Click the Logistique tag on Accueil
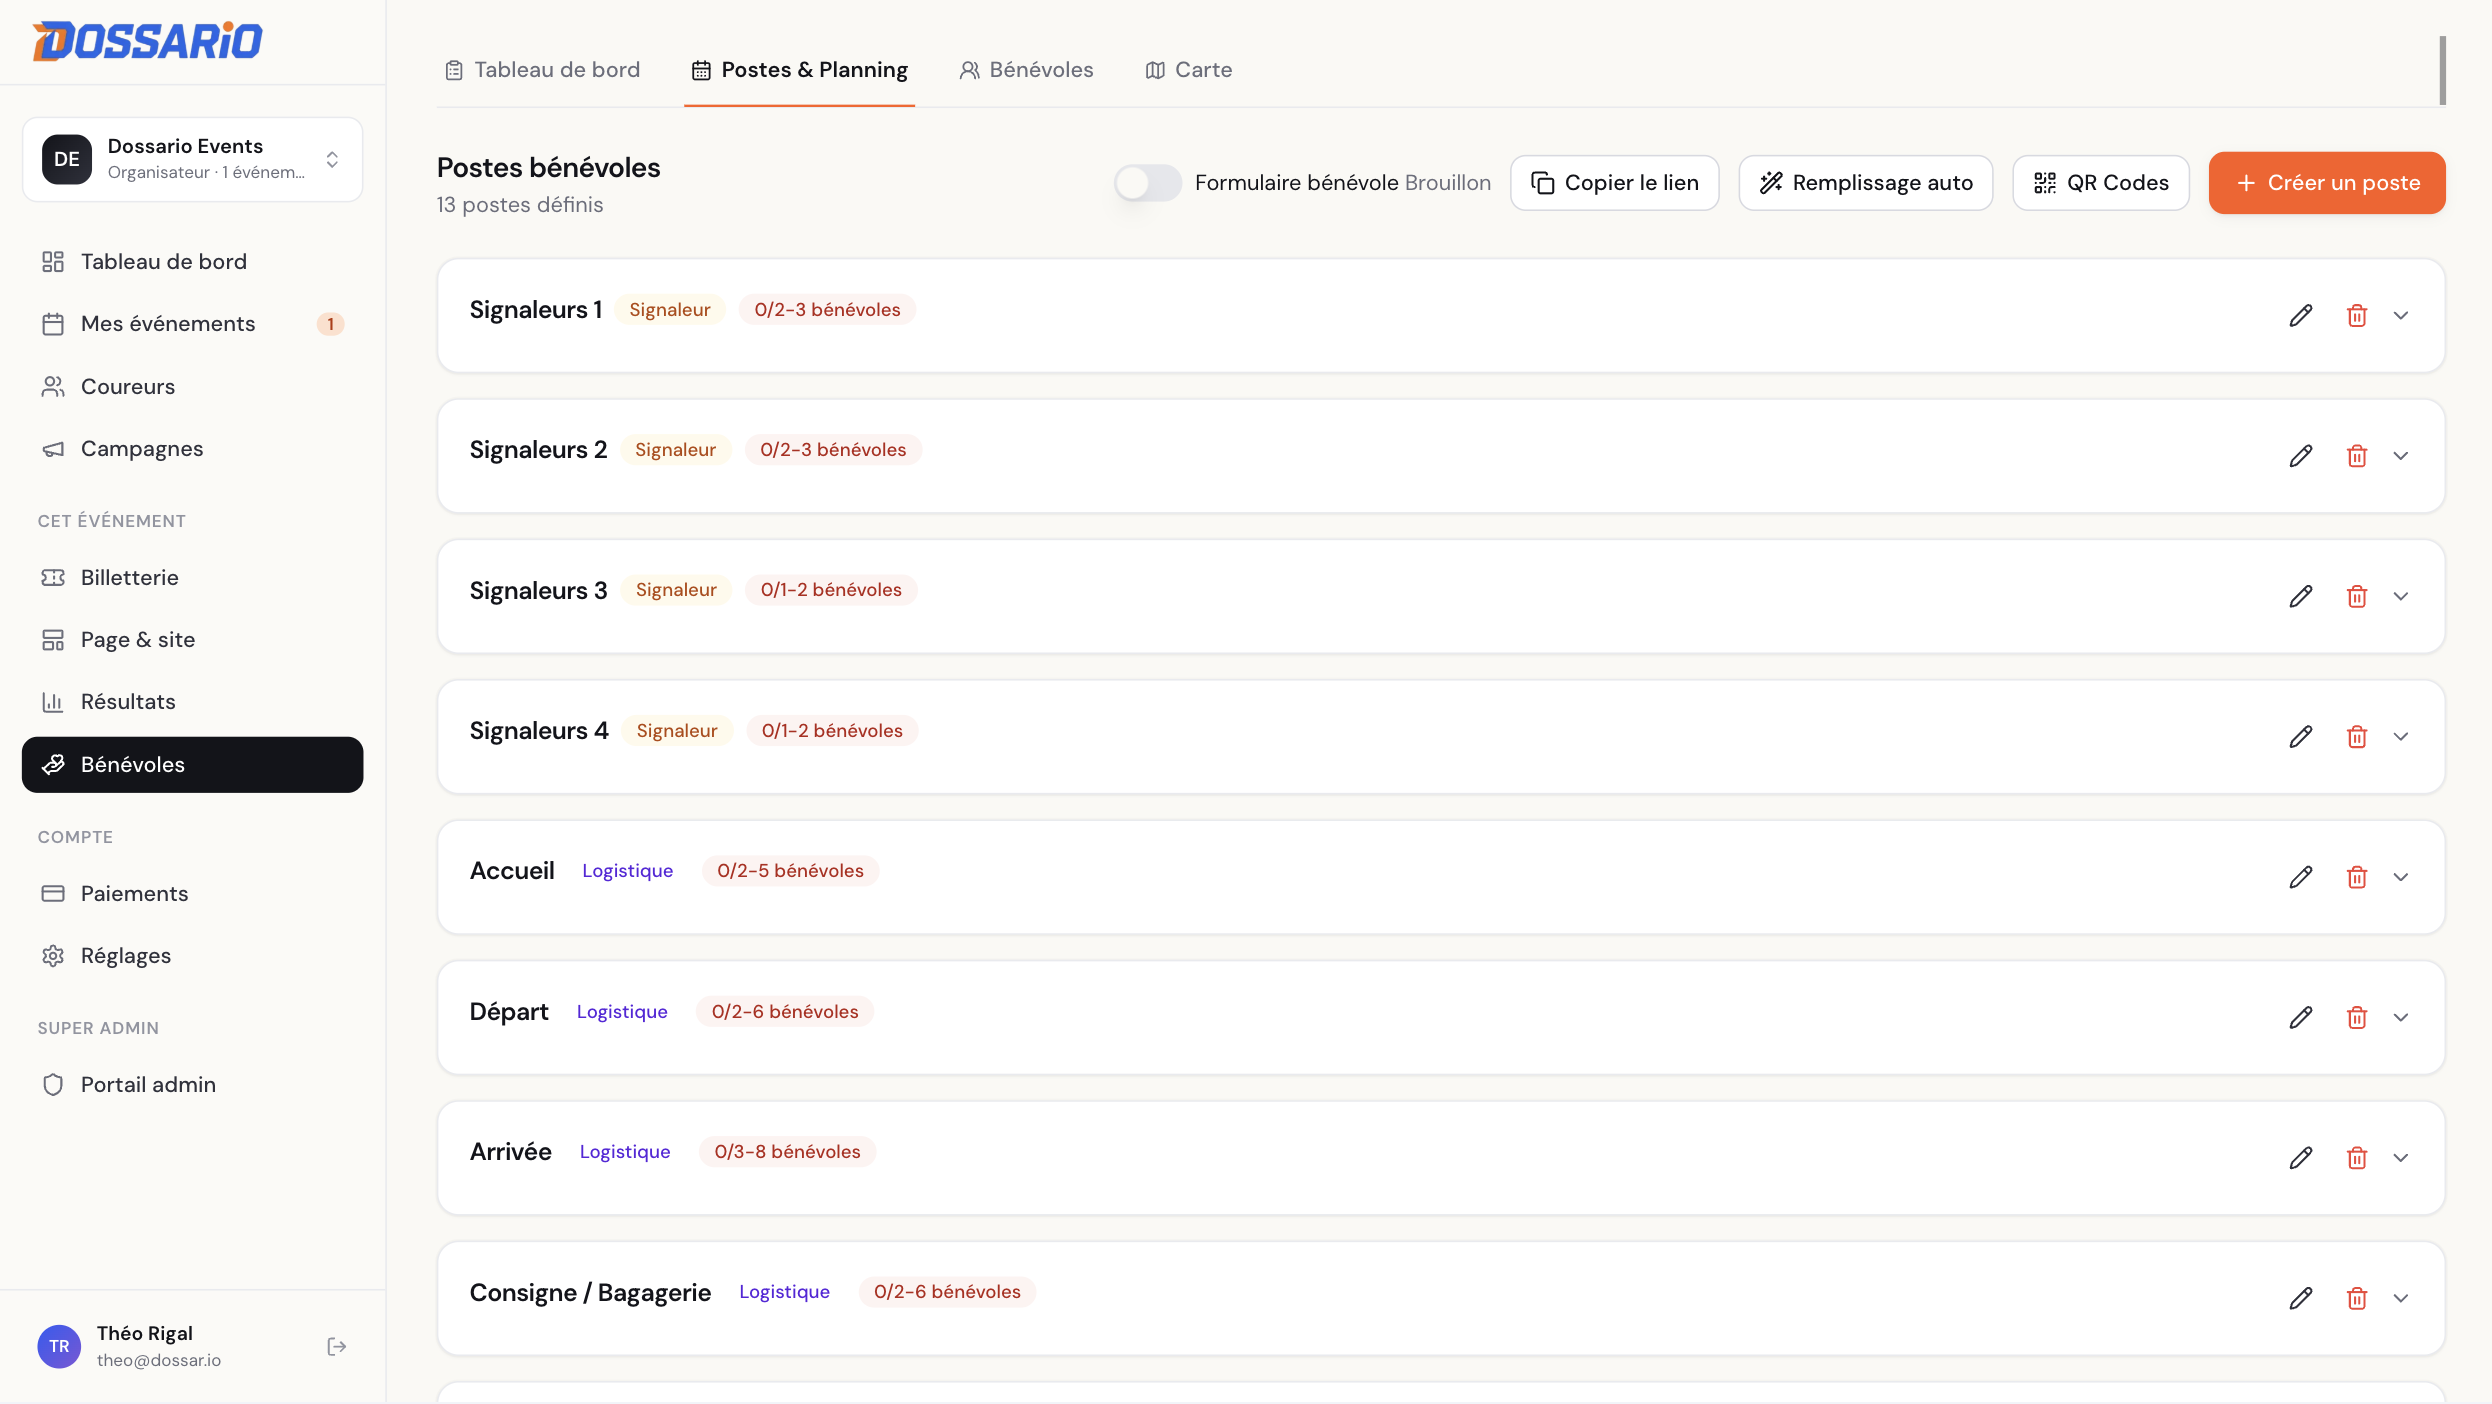2492x1404 pixels. (x=628, y=871)
